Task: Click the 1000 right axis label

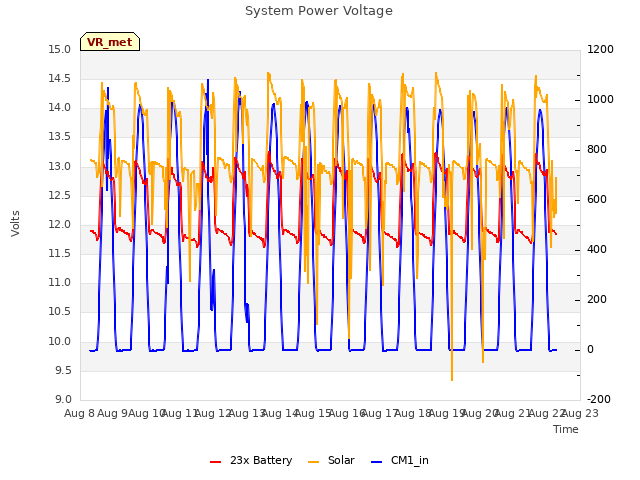Action: [x=600, y=100]
